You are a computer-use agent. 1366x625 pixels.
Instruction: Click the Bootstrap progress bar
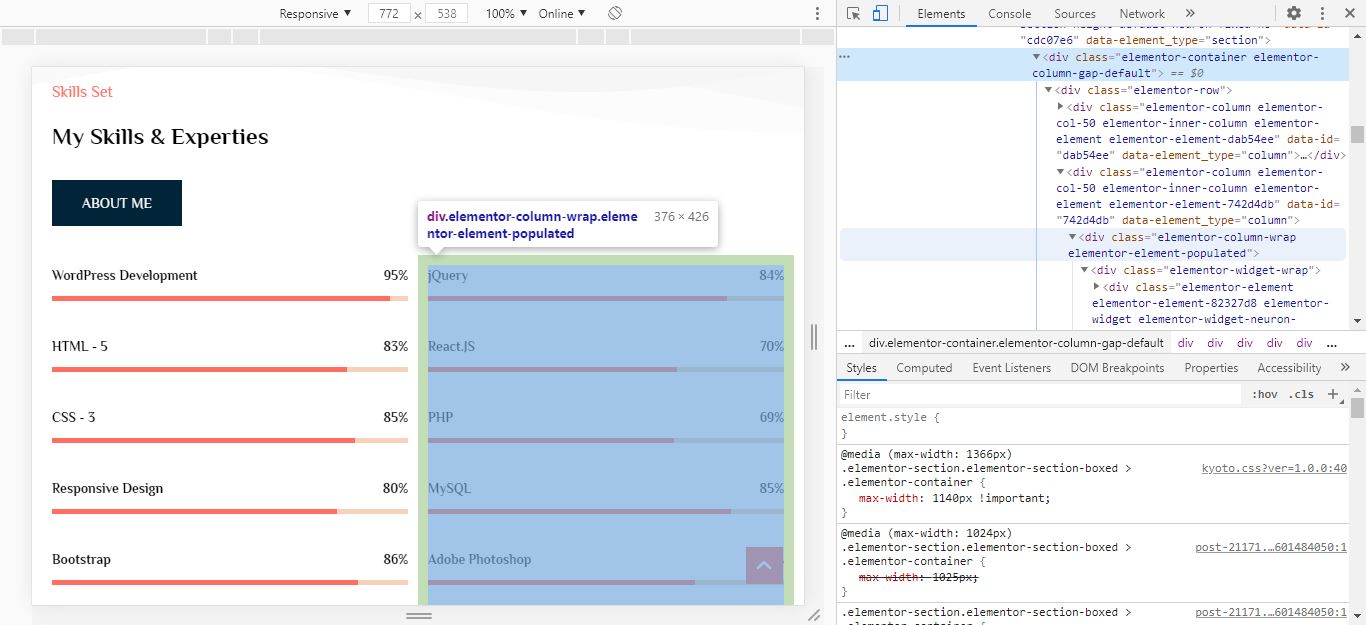(x=230, y=582)
